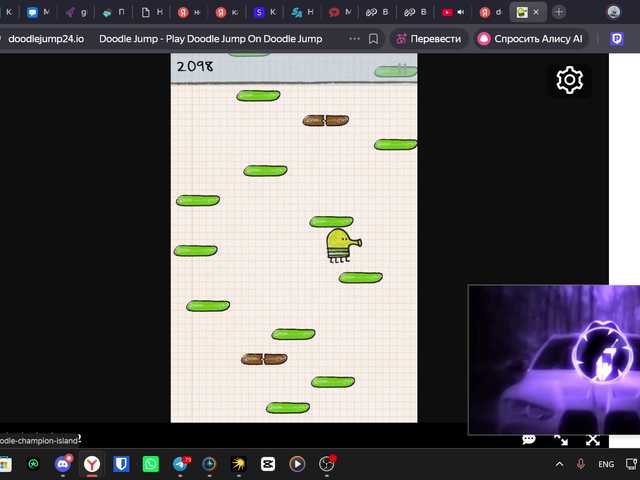Open the round dial taskbar app

point(209,464)
